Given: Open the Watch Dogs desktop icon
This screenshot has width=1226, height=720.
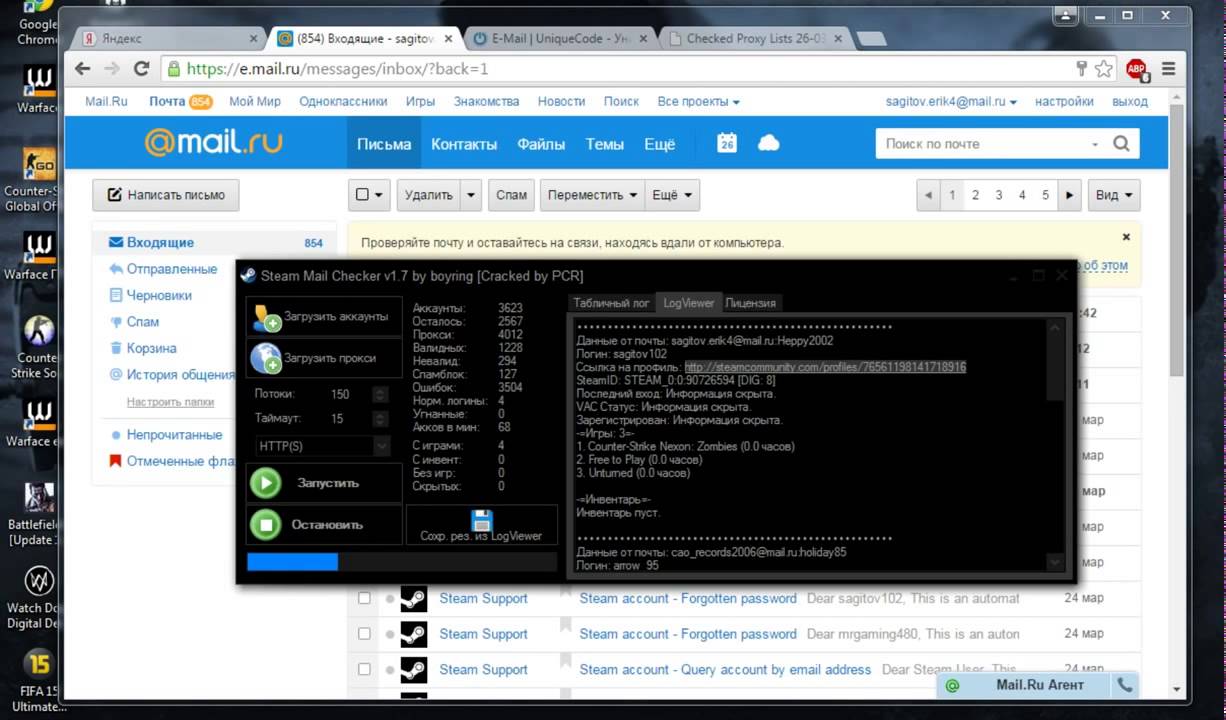Looking at the screenshot, I should click(x=38, y=597).
